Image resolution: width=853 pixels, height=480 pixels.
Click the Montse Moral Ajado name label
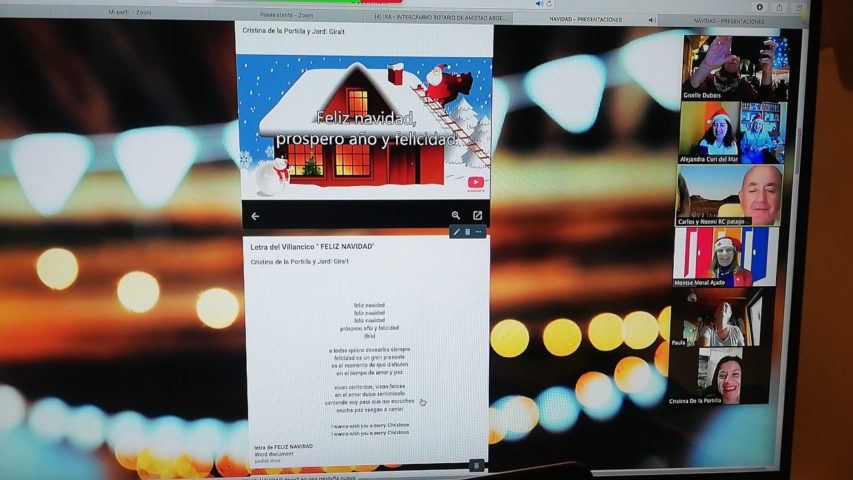699,282
